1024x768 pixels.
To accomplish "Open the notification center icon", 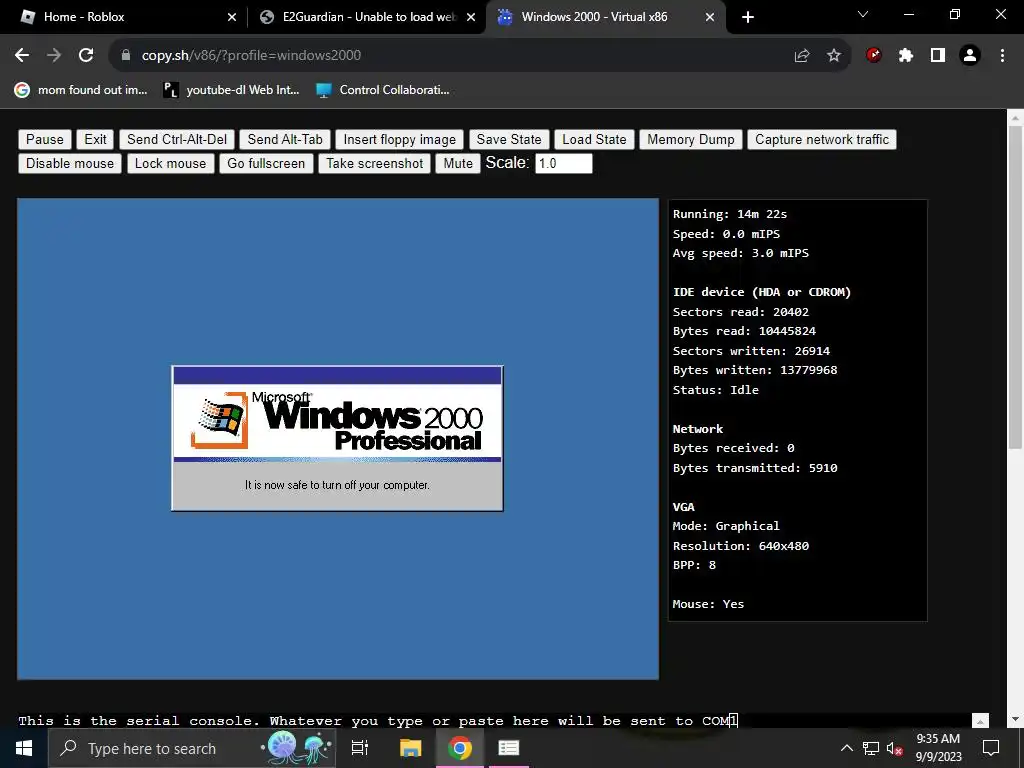I will pyautogui.click(x=991, y=748).
